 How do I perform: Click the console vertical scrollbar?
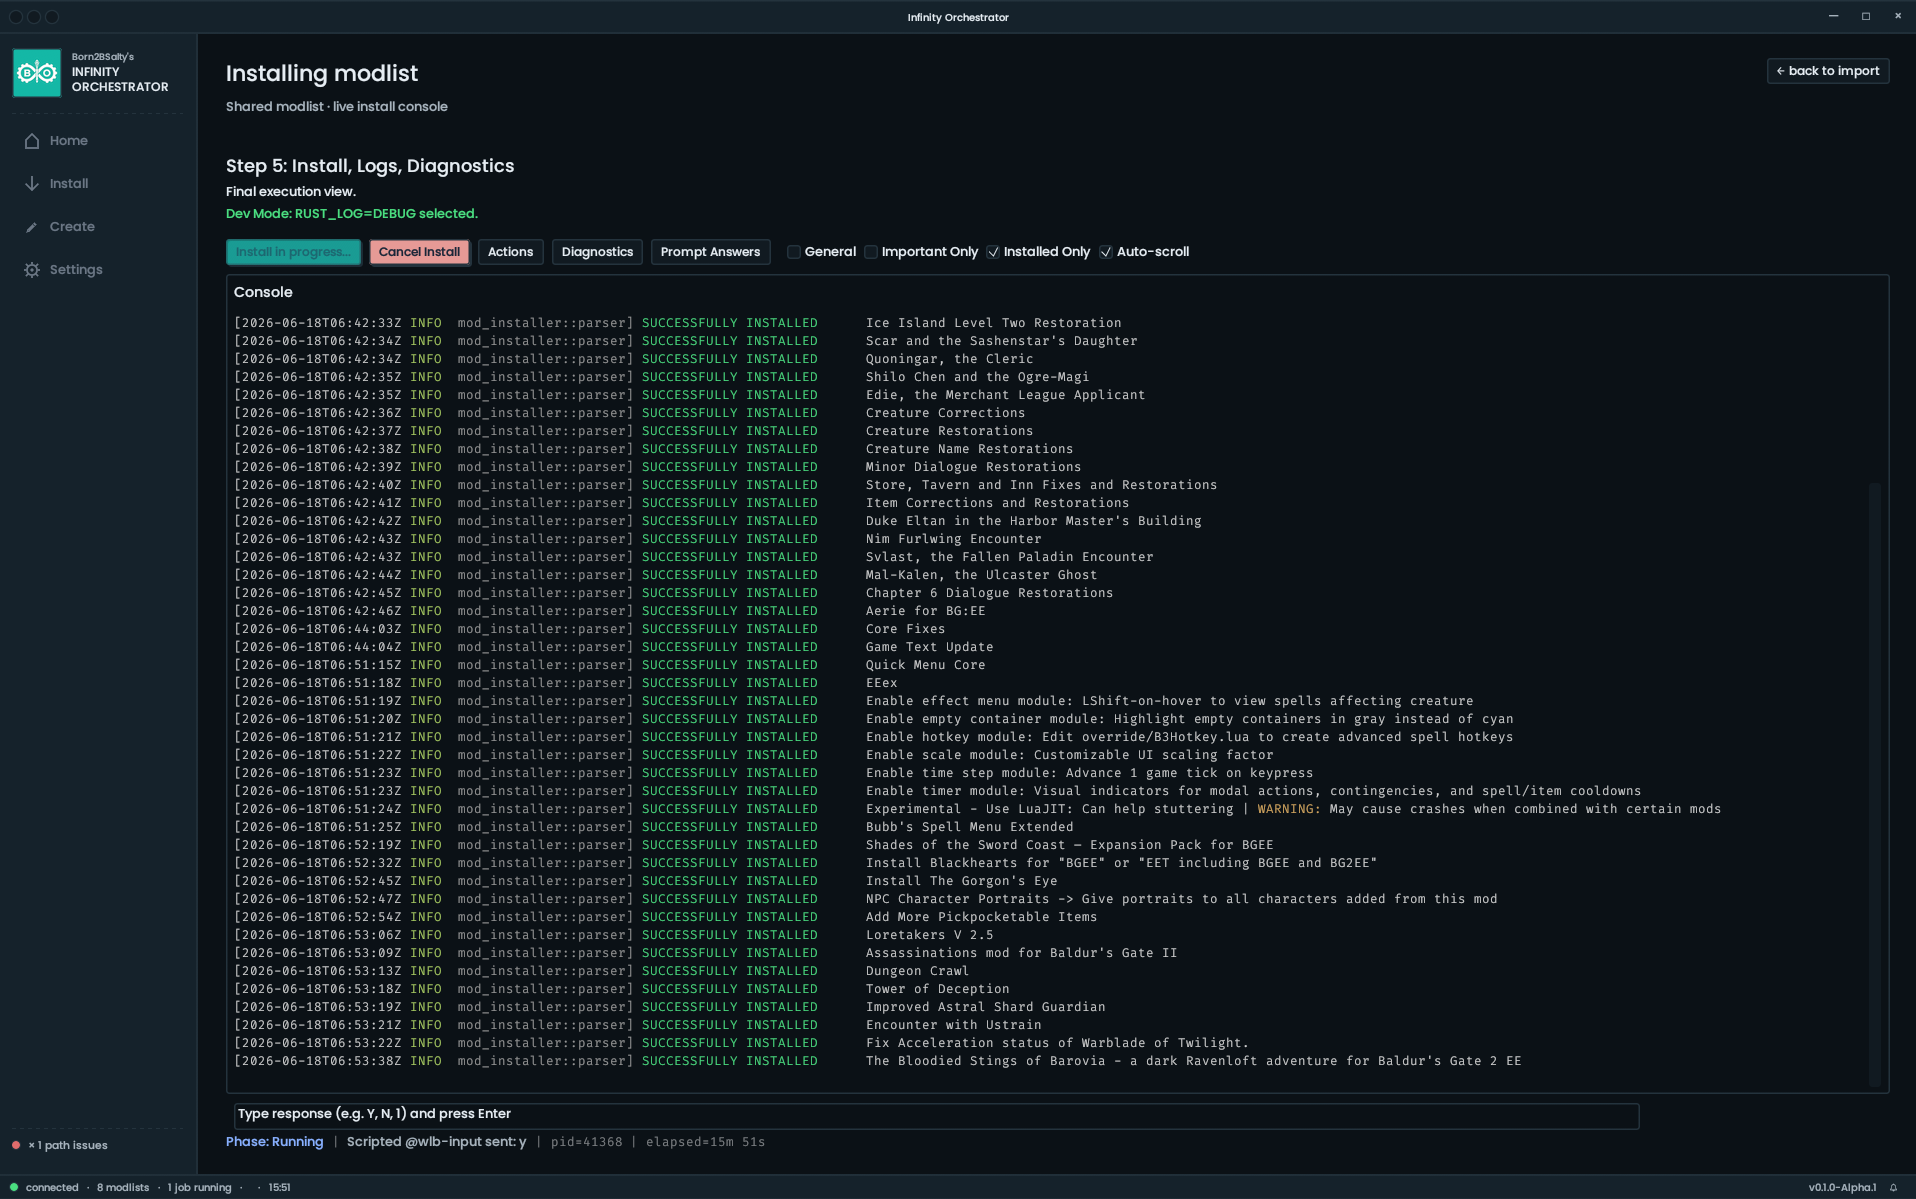tap(1875, 785)
